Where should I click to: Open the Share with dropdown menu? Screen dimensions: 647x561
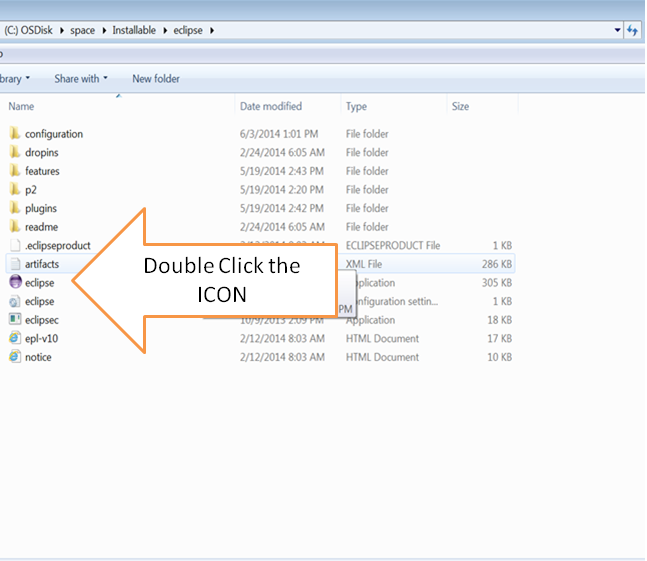(x=81, y=78)
